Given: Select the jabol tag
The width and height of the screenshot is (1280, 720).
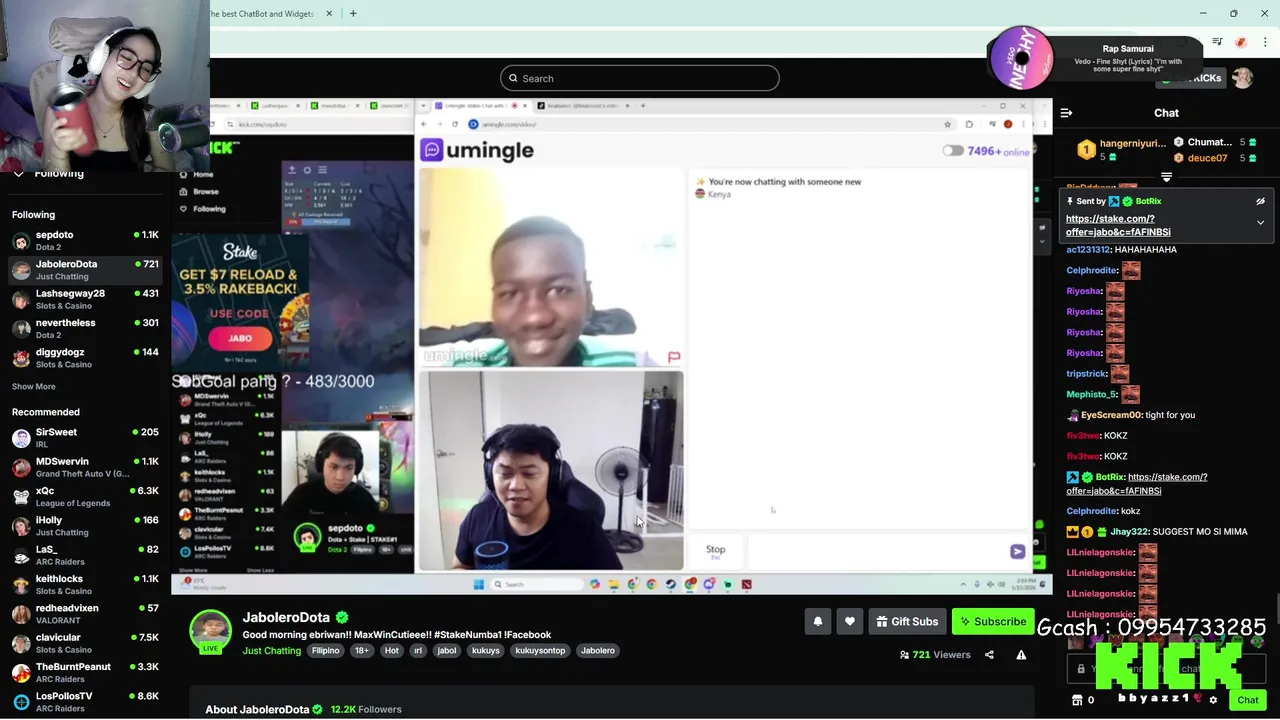Looking at the screenshot, I should 447,651.
